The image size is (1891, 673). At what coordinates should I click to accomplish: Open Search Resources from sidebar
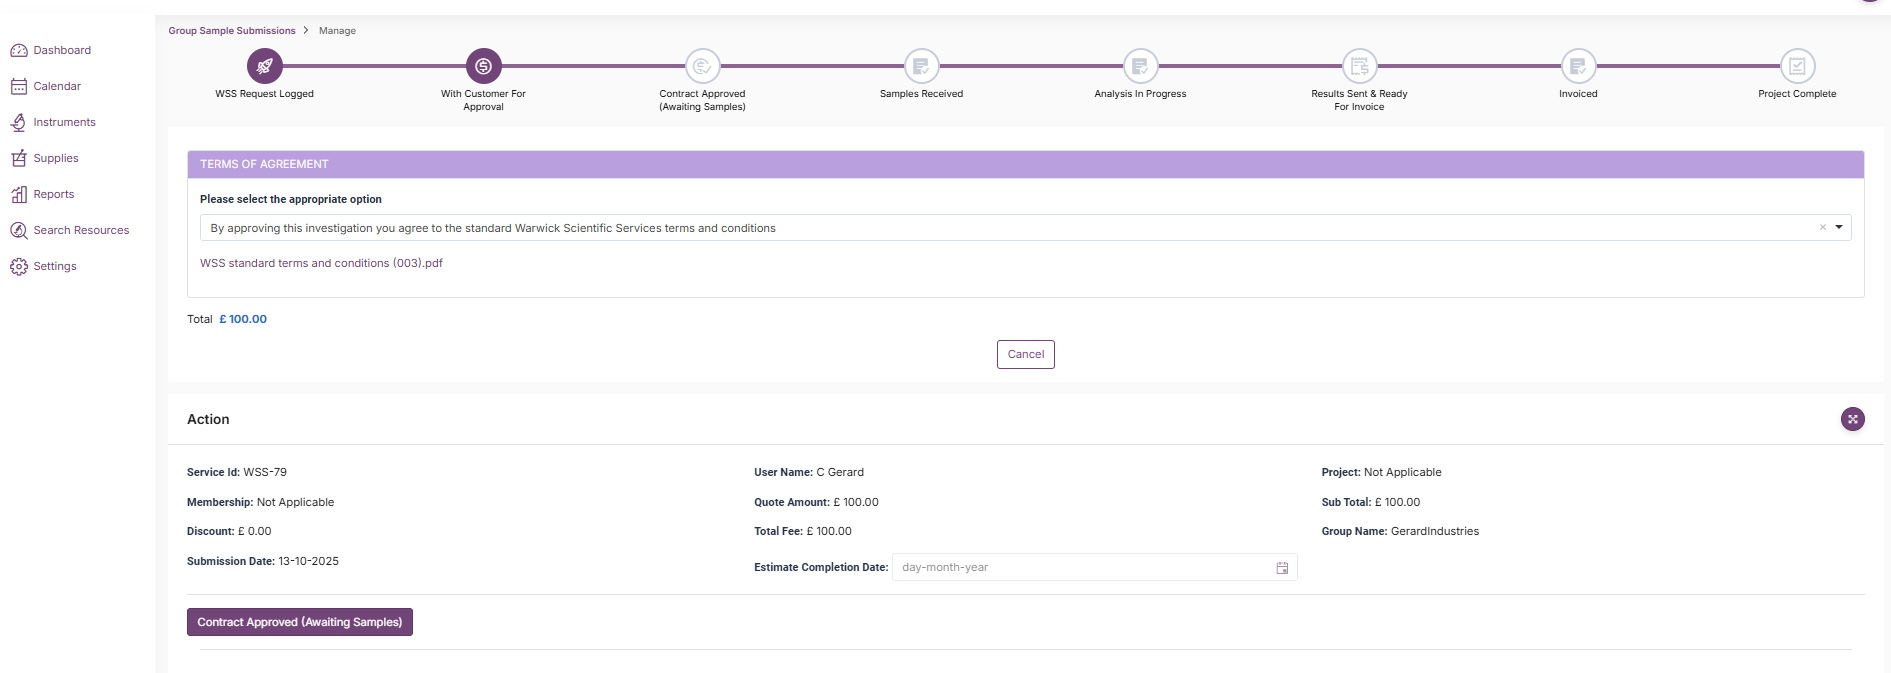pyautogui.click(x=81, y=230)
